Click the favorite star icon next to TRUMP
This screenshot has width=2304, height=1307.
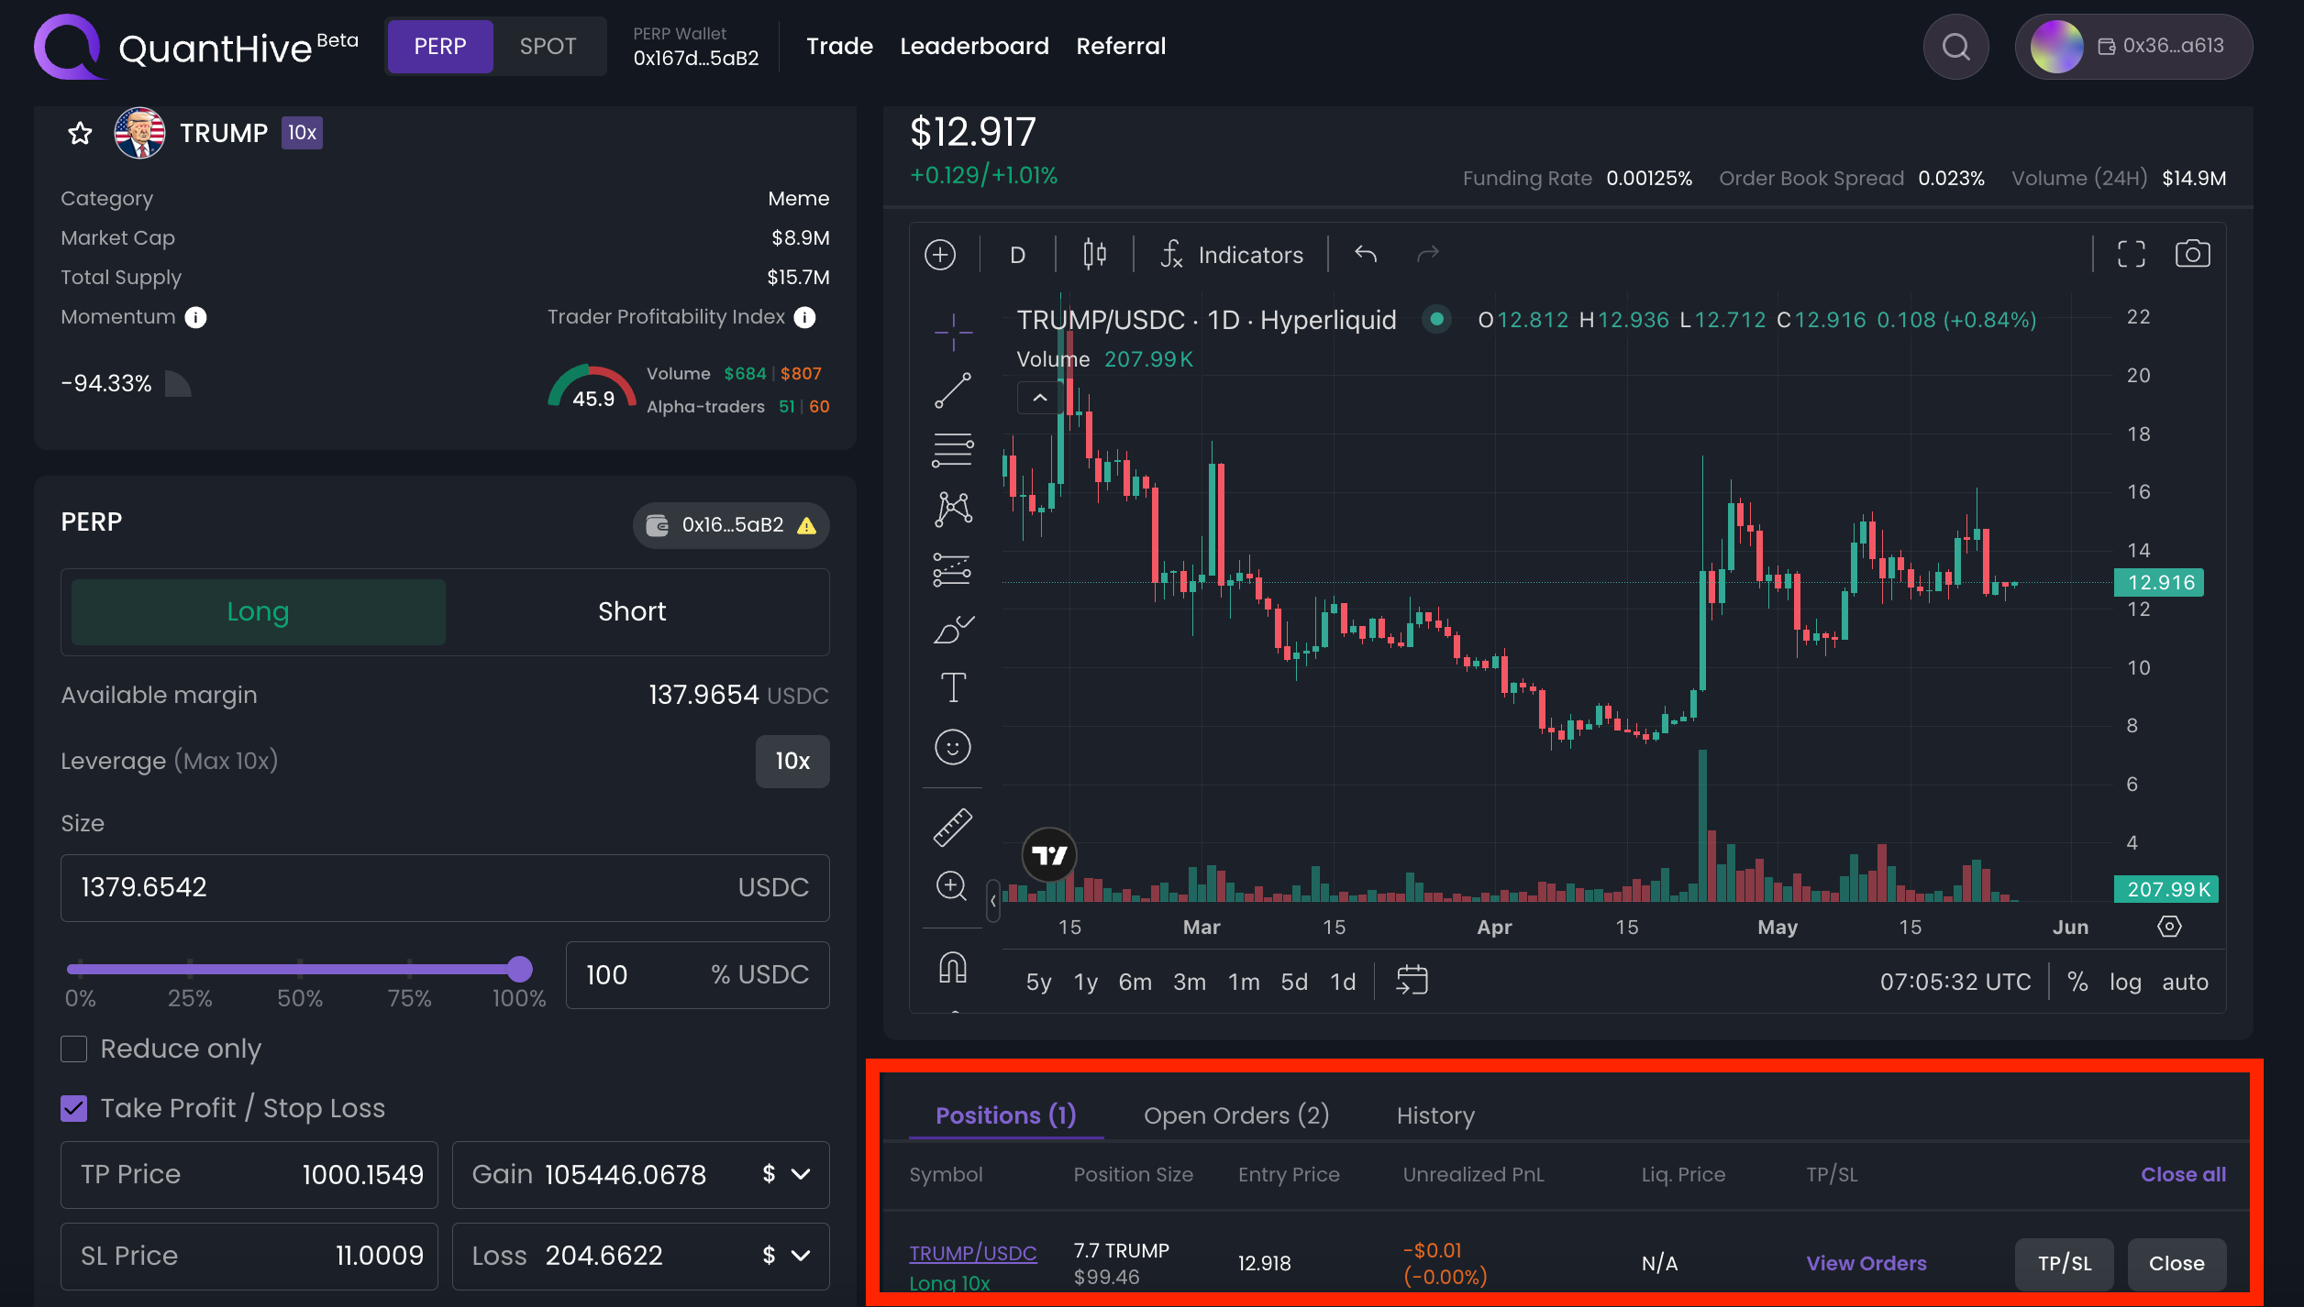coord(80,133)
